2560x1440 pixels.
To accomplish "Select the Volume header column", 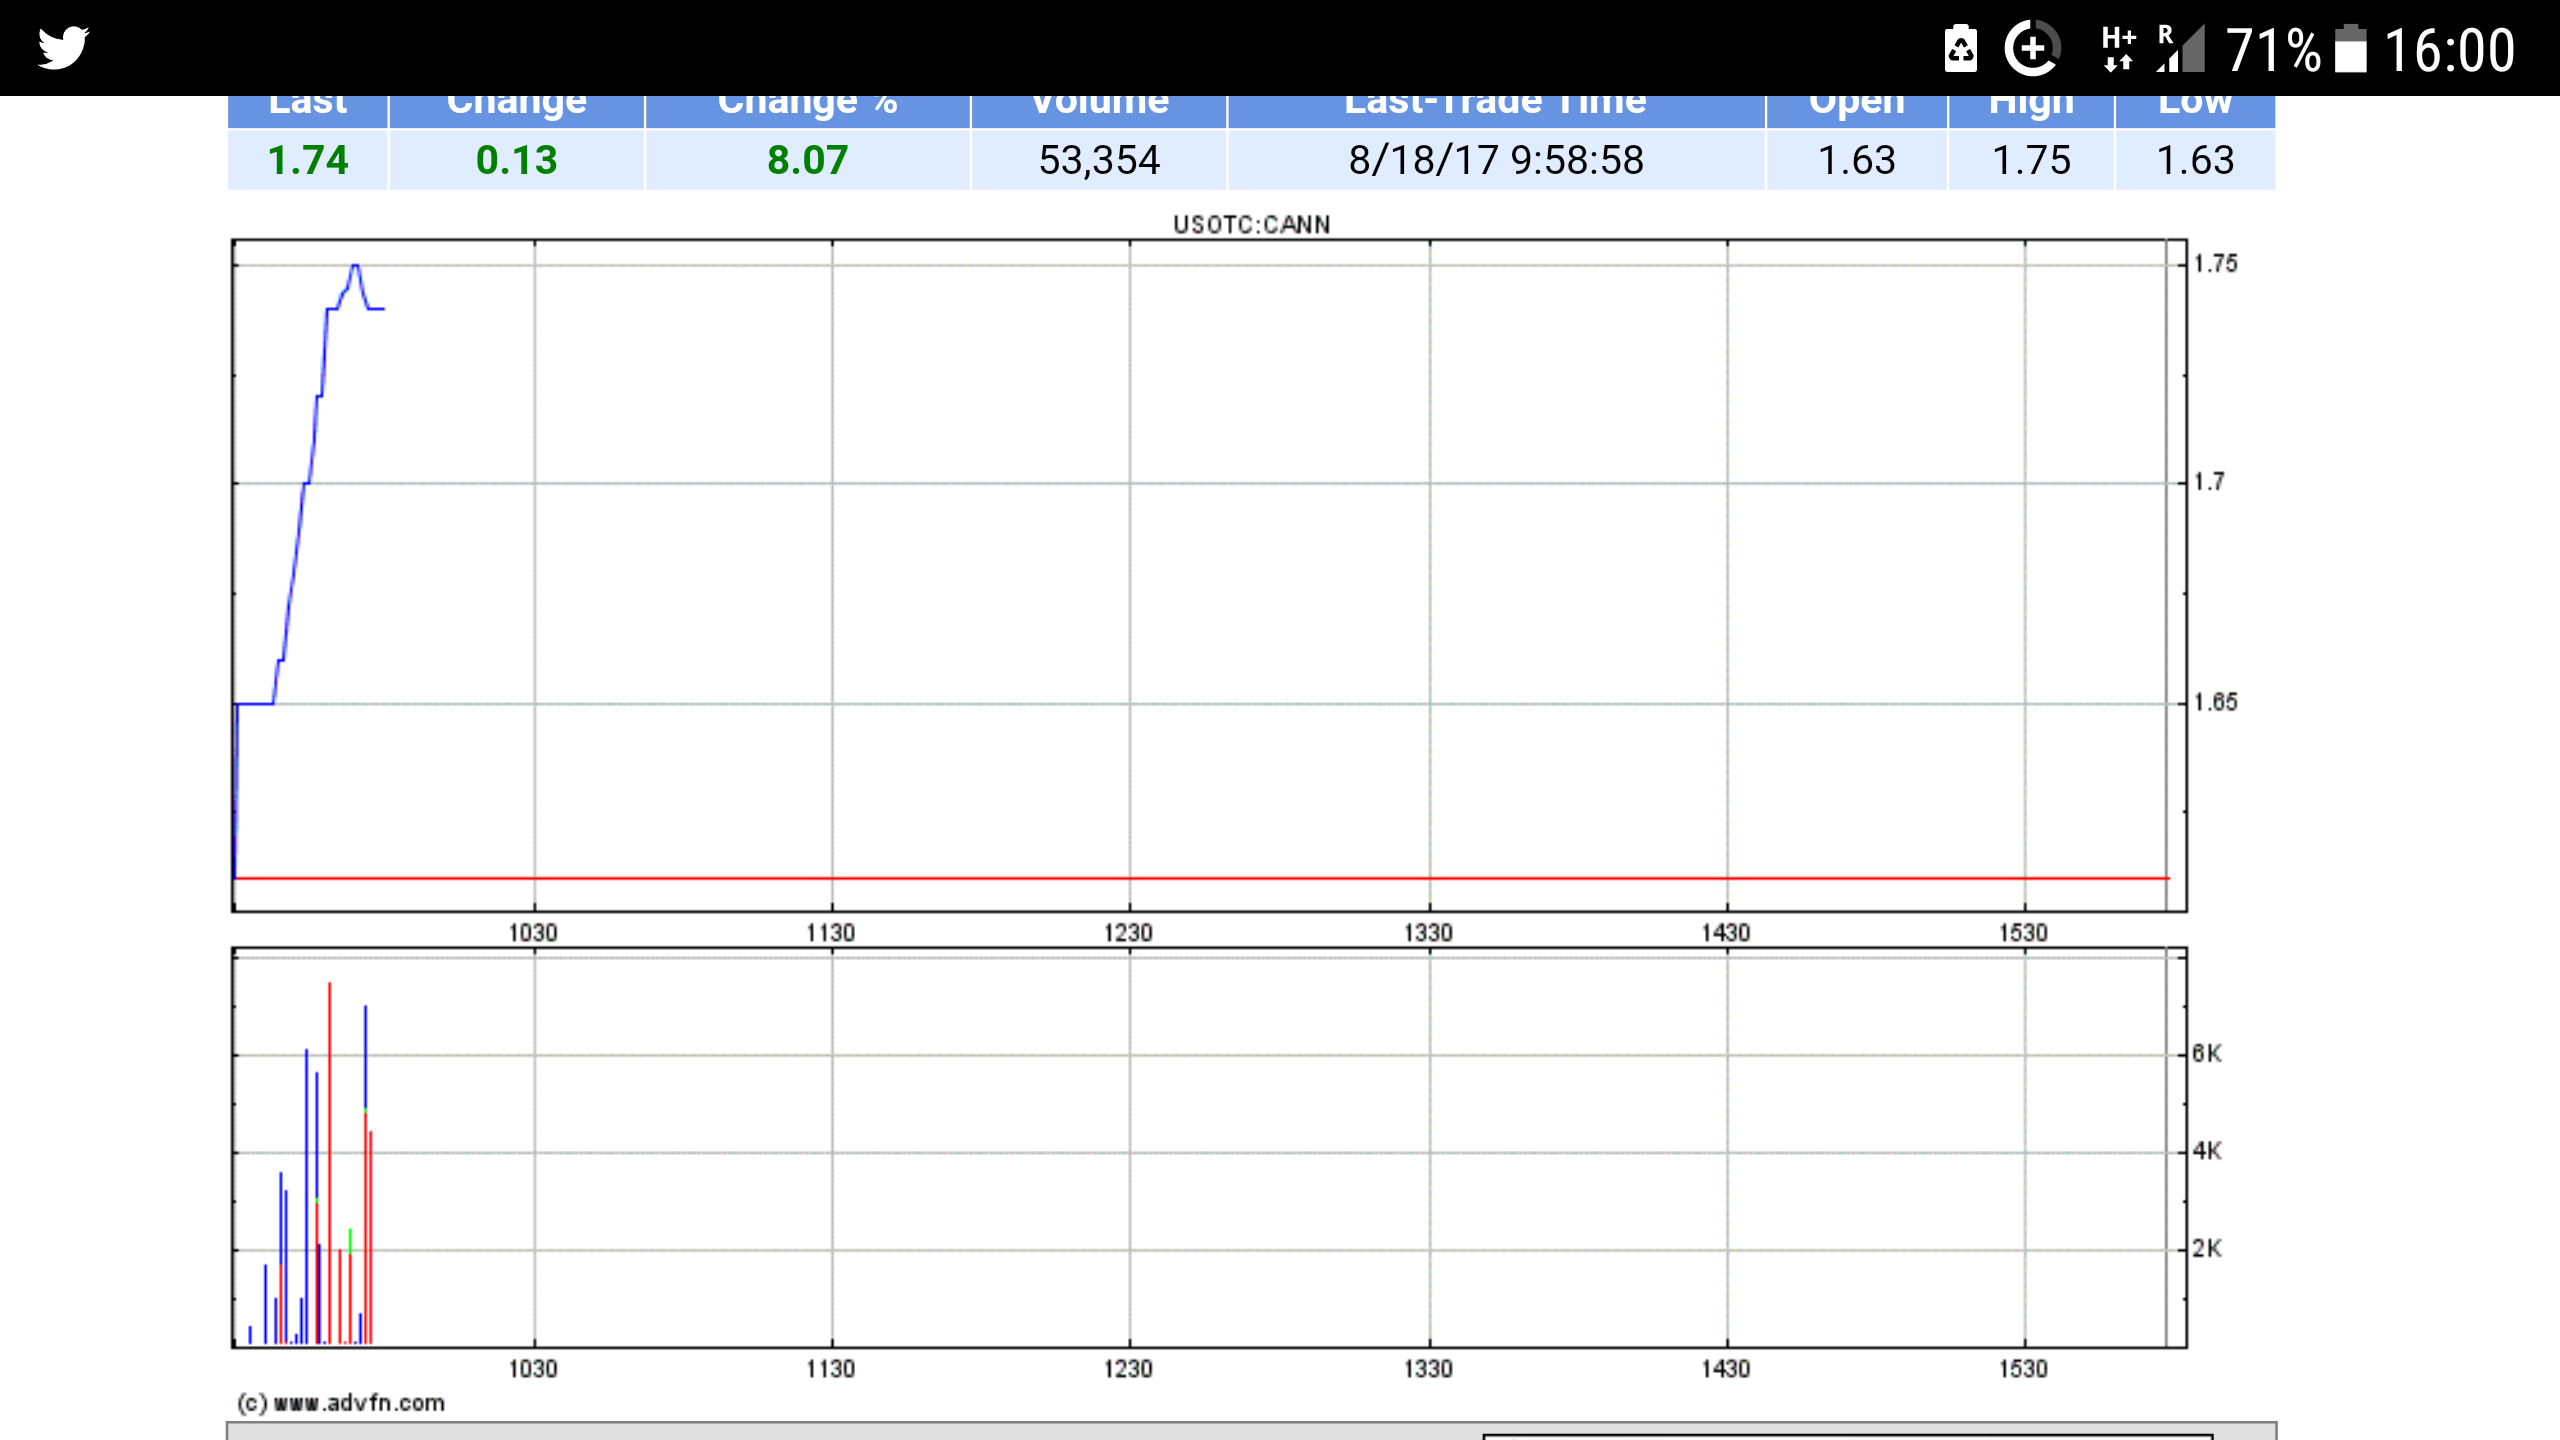I will 1099,108.
